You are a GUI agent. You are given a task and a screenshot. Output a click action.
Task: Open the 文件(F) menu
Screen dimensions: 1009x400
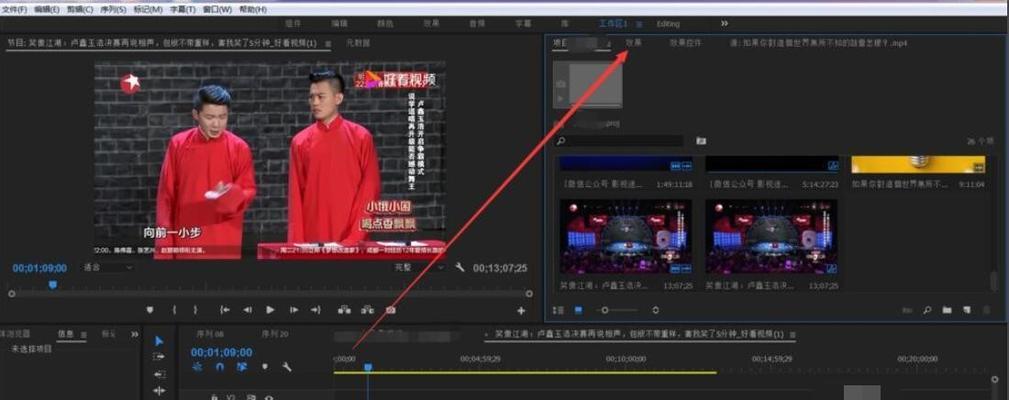(14, 10)
